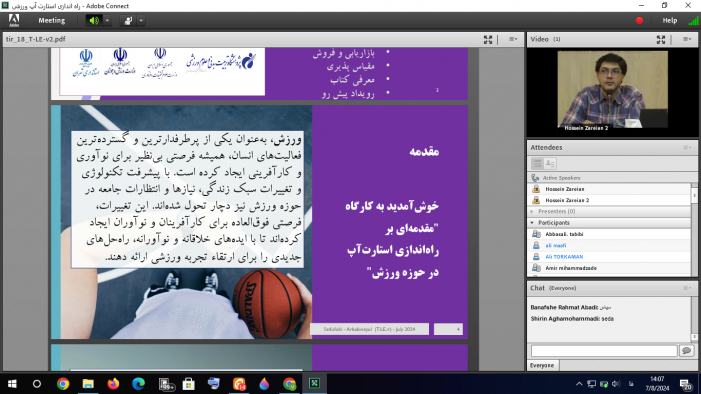Screen dimensions: 701x394
Task: Click the Spalding basketball slide image
Action: coord(268,303)
